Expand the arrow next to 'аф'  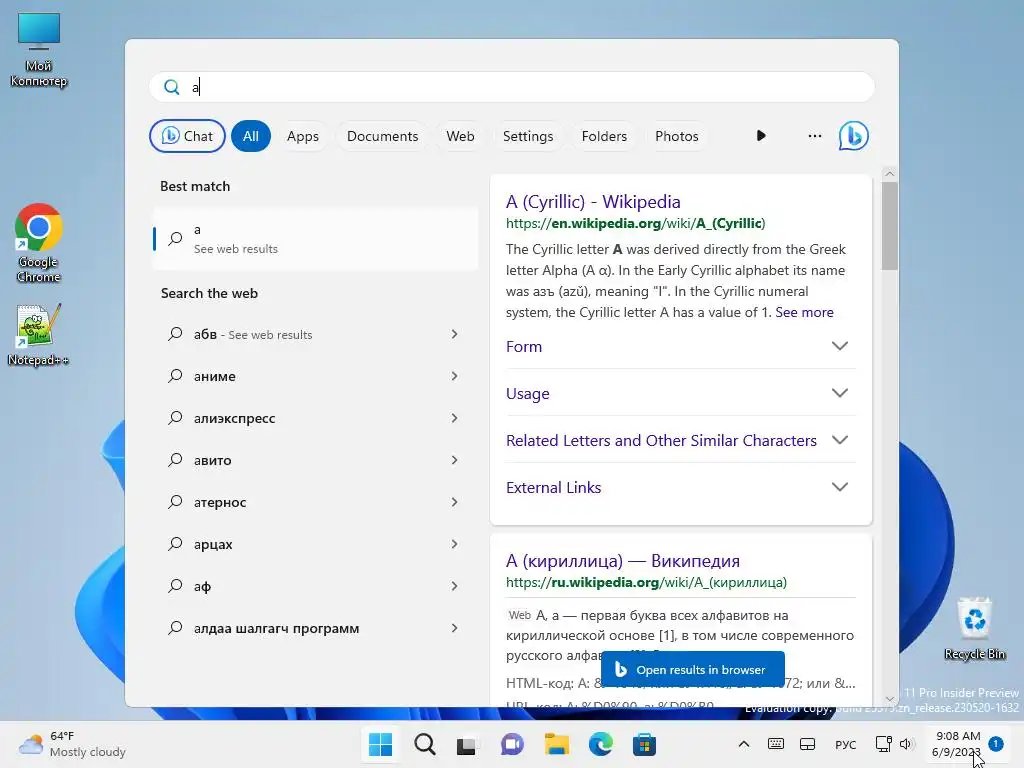[455, 586]
